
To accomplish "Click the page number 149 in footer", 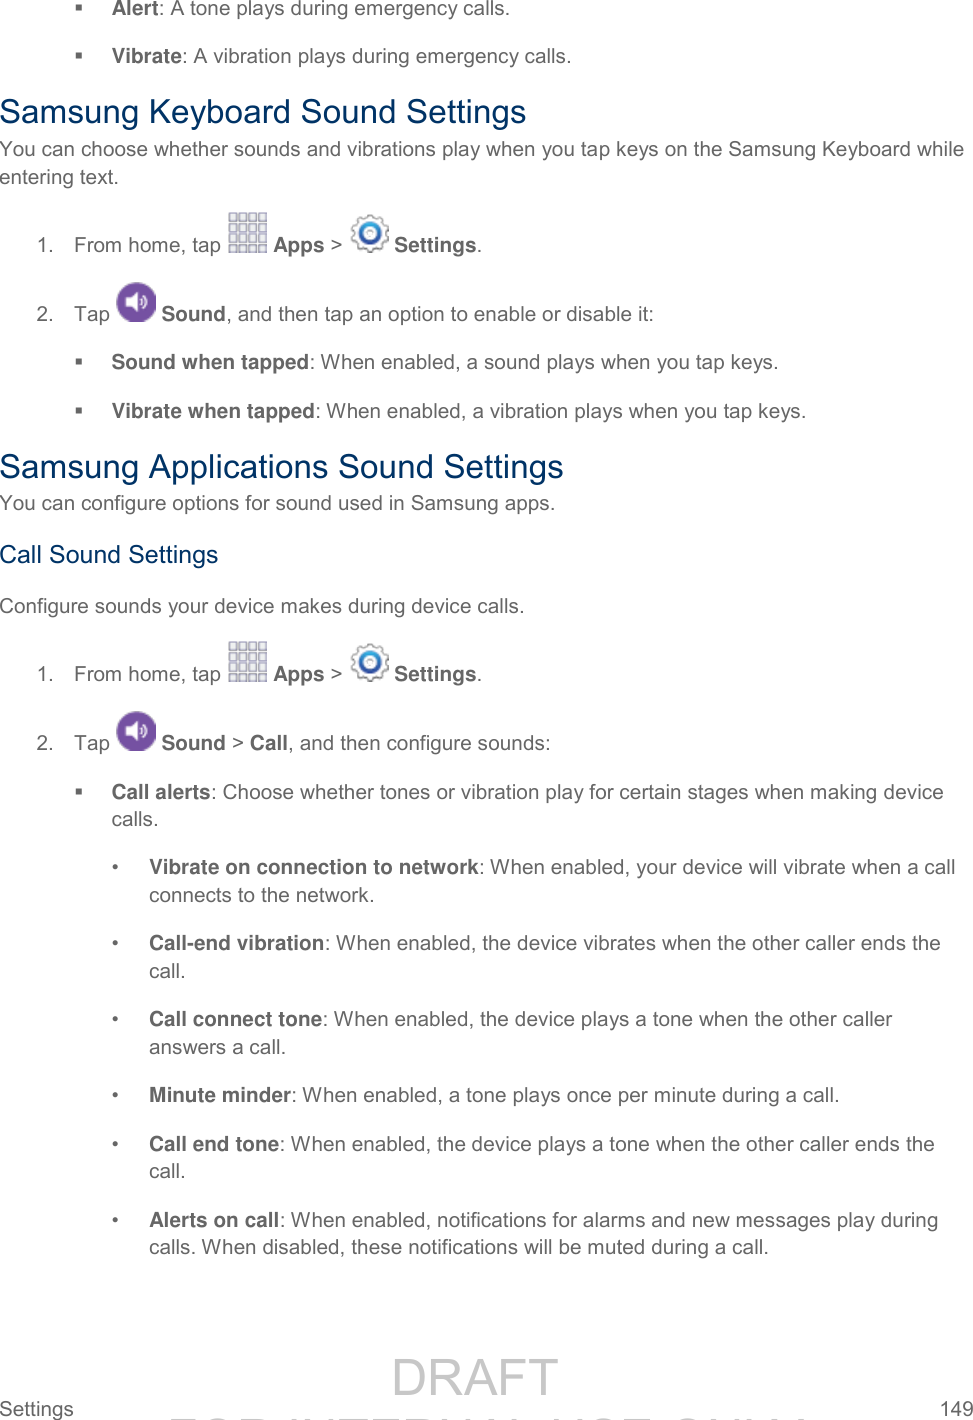I will 956,1408.
